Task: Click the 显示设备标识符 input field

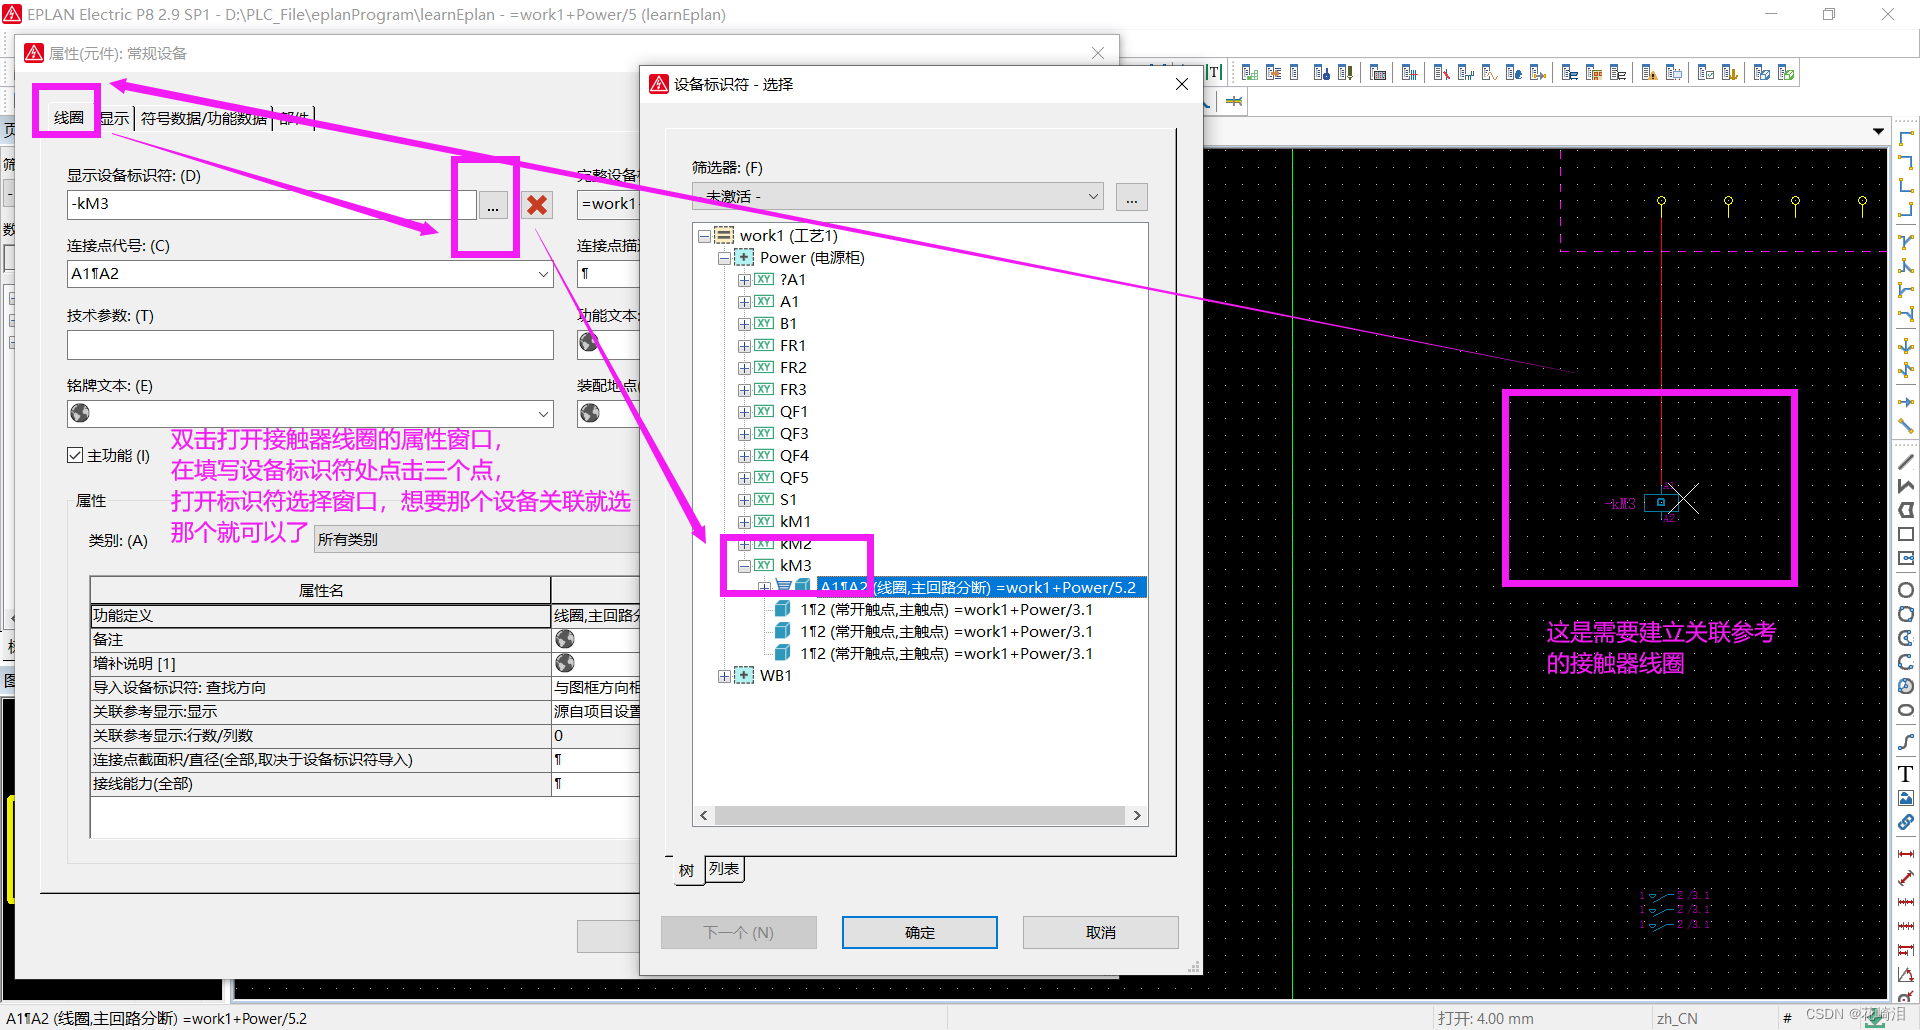Action: 272,204
